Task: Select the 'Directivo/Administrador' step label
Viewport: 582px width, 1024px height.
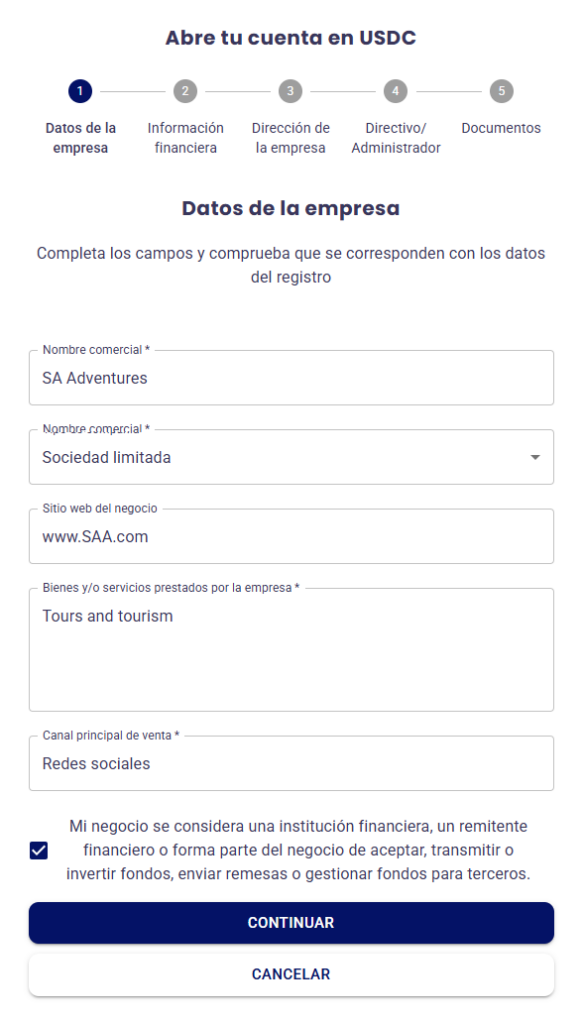Action: 396,137
